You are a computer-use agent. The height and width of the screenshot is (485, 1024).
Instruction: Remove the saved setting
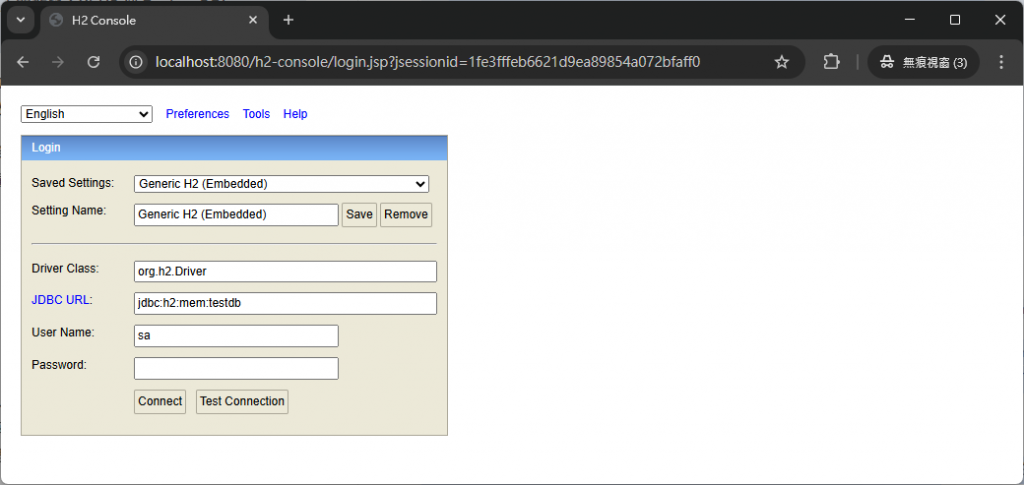(x=406, y=215)
